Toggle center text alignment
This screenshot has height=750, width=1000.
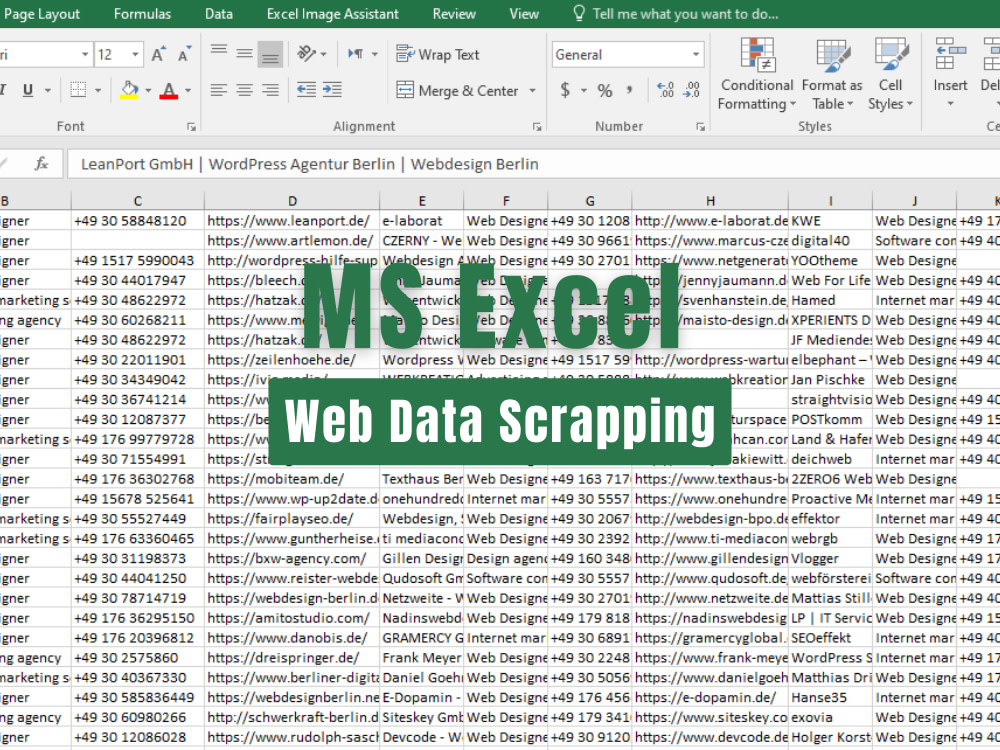coord(244,90)
